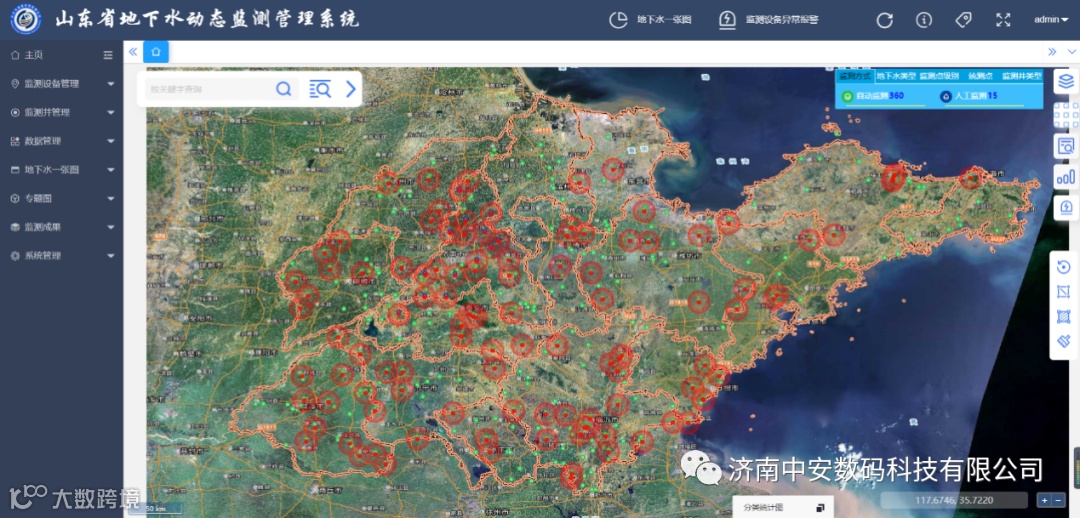Click the 分类统计图 panel label
This screenshot has height=518, width=1080.
click(x=763, y=508)
